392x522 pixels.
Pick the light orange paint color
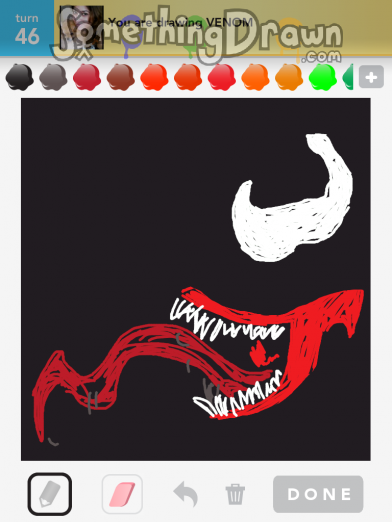(x=289, y=77)
